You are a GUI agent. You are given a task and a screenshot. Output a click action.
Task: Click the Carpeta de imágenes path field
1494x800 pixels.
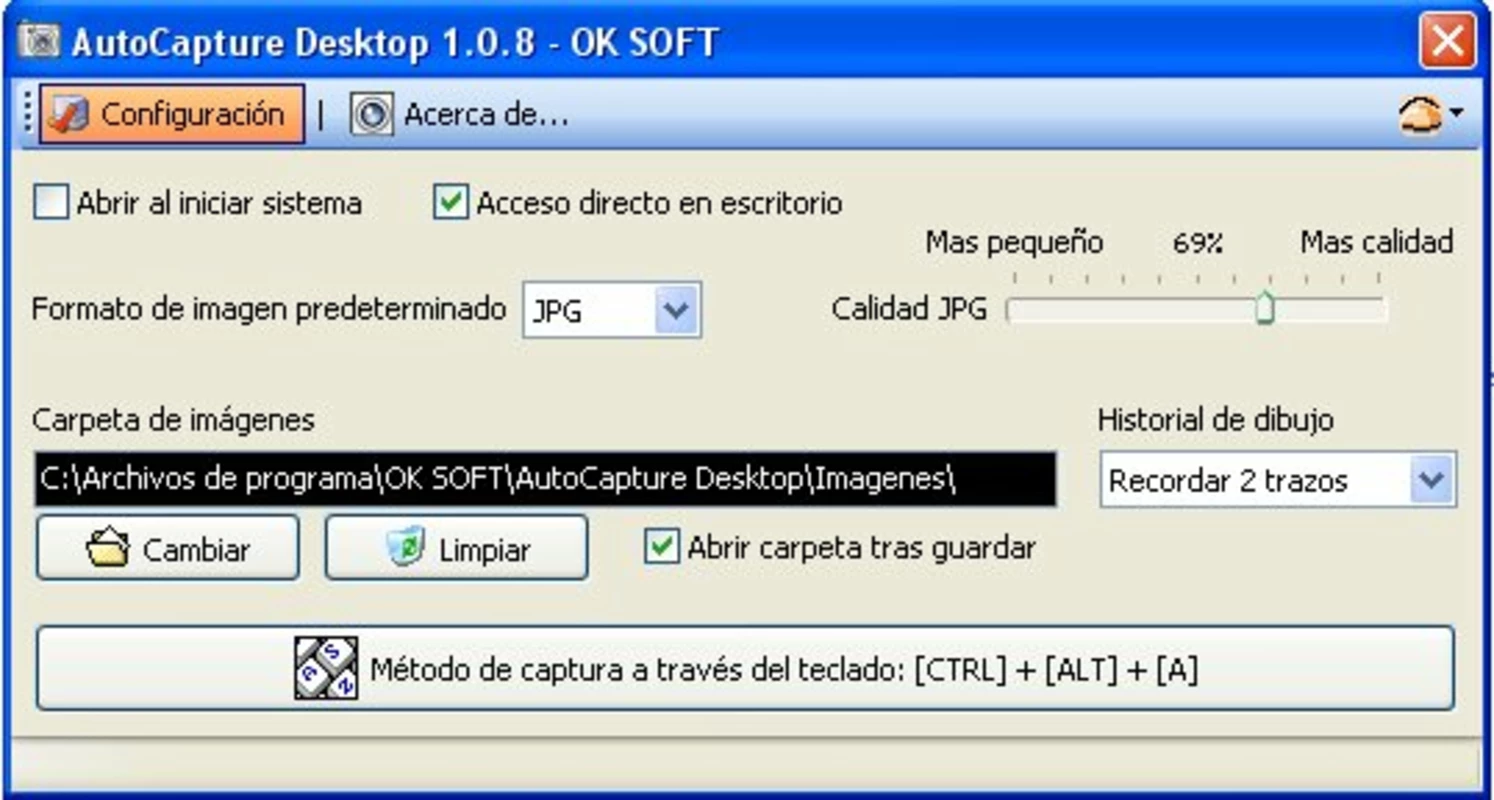coord(545,479)
